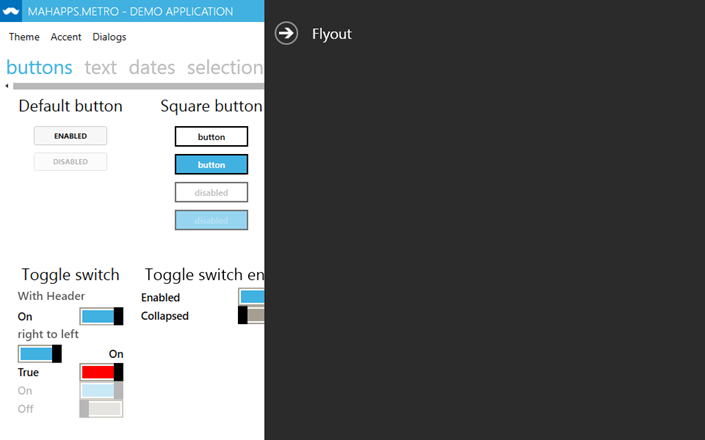
Task: Toggle the Enabled switch
Action: (x=252, y=297)
